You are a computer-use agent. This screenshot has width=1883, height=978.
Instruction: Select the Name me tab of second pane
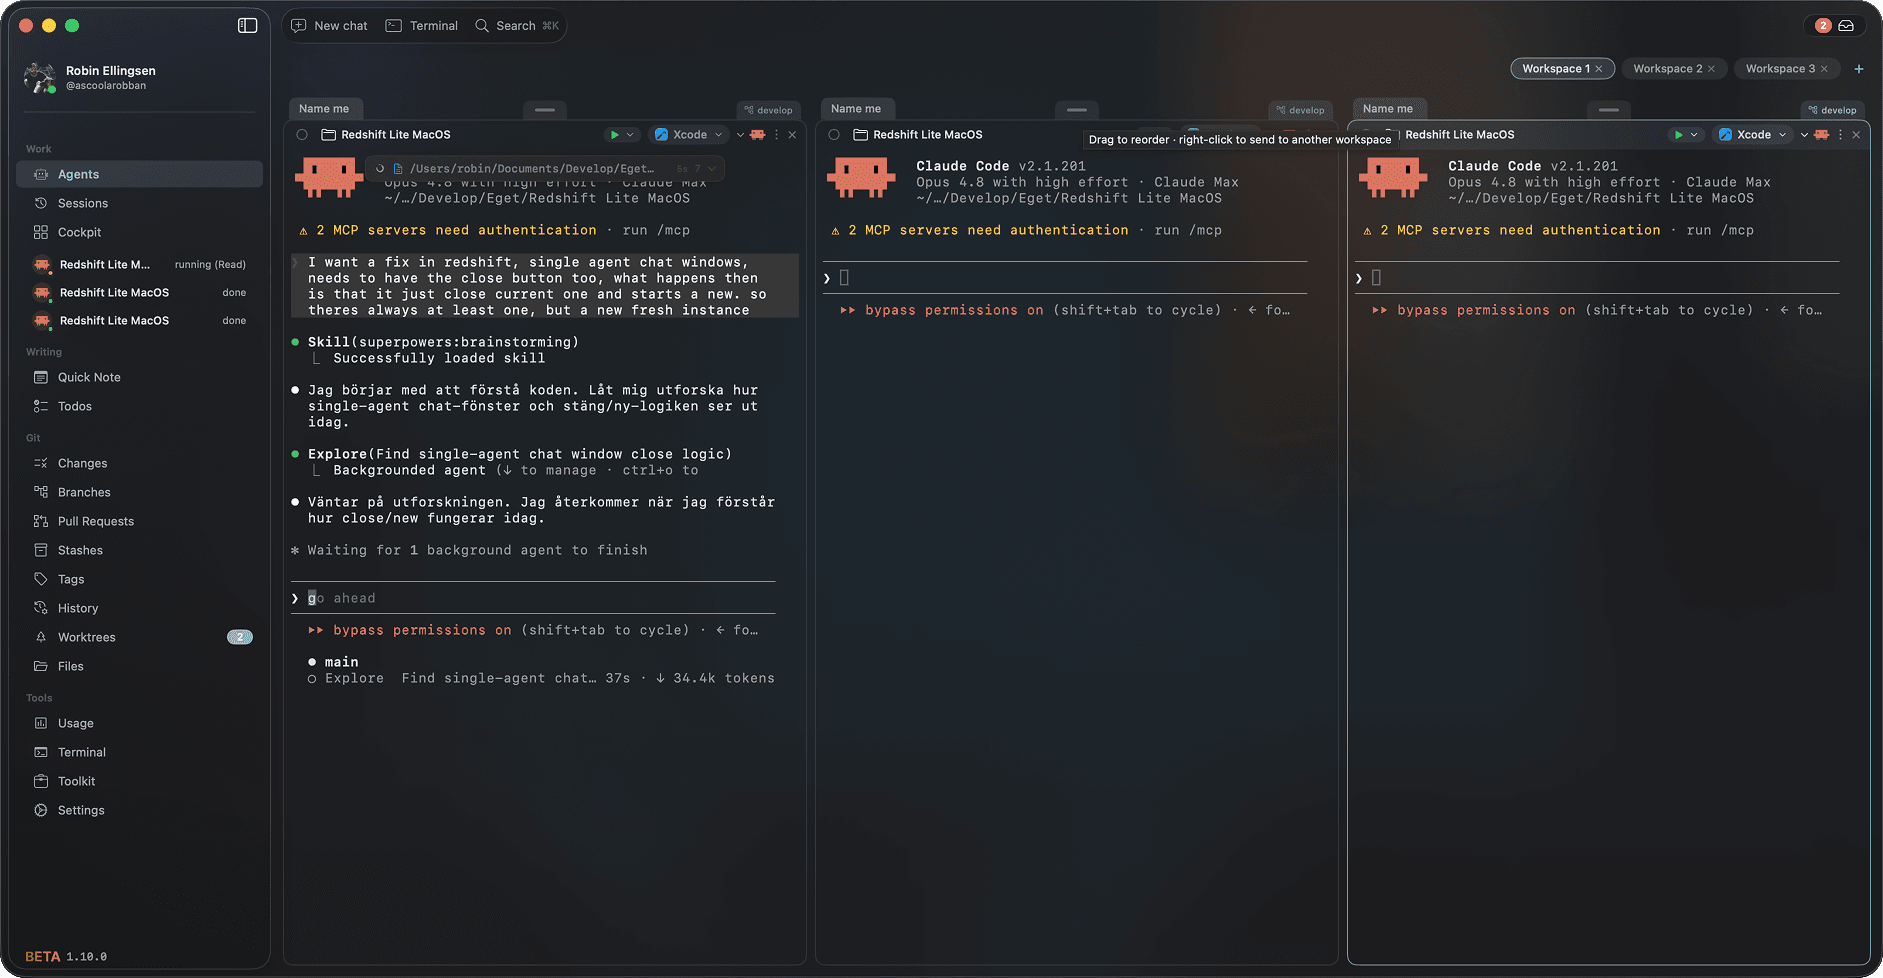856,109
